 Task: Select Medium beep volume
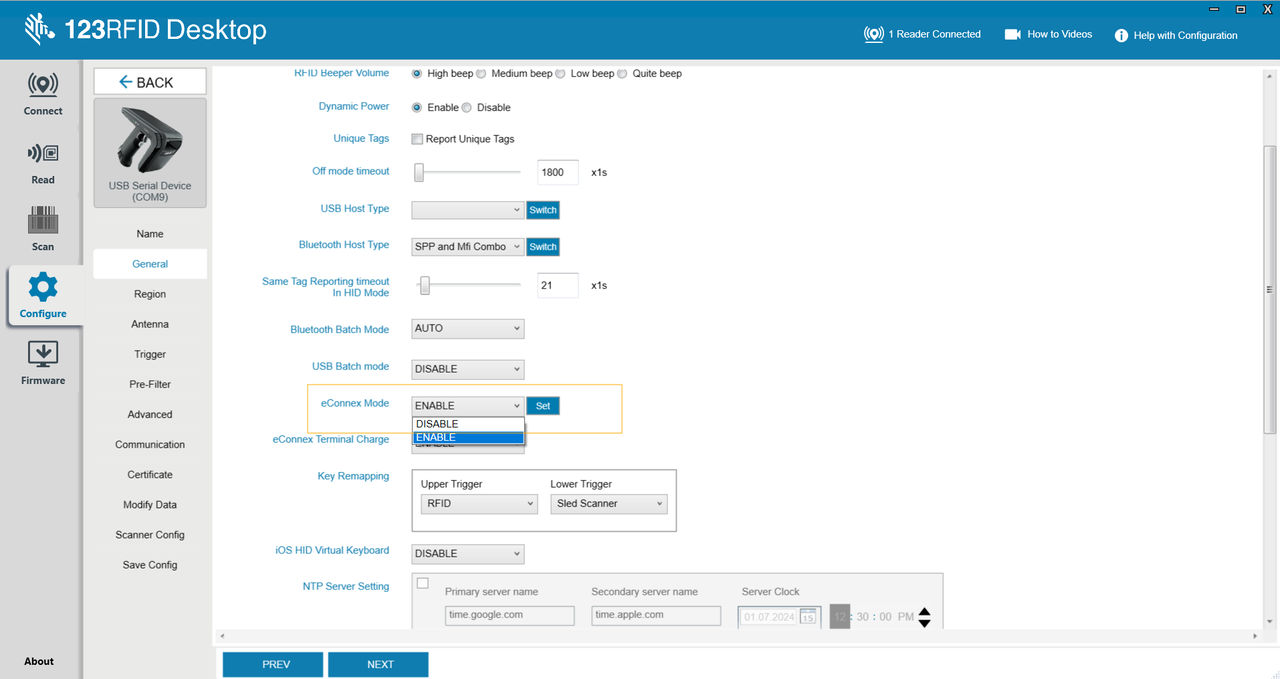(x=481, y=73)
